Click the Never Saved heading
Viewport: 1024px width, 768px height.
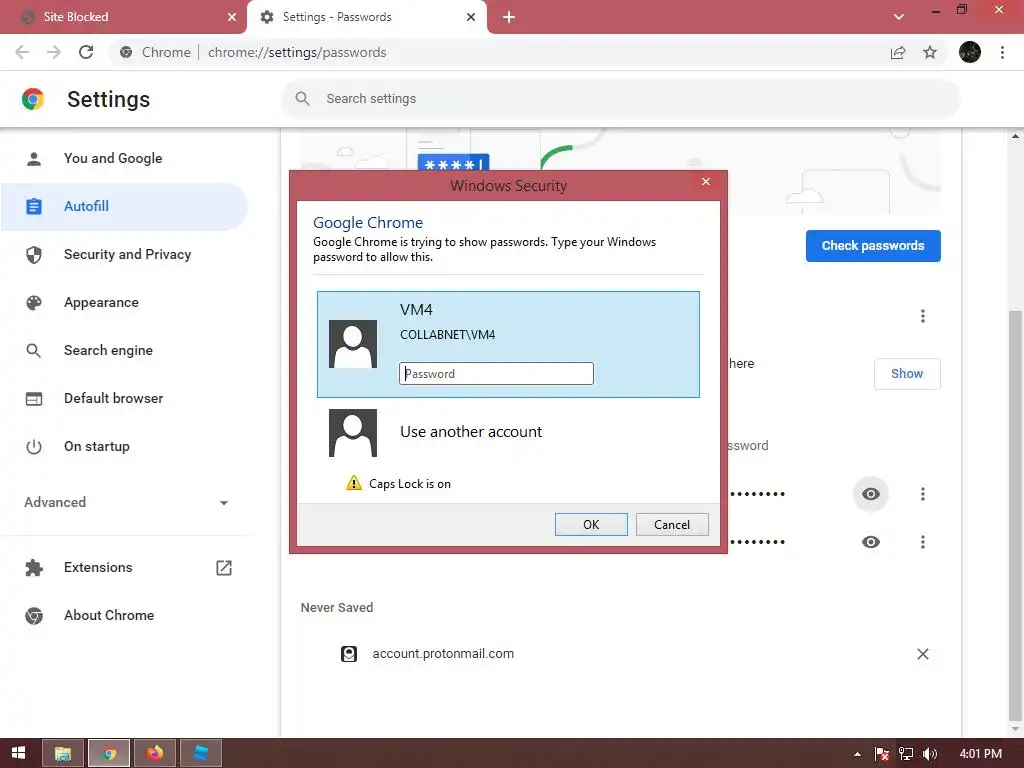(337, 607)
